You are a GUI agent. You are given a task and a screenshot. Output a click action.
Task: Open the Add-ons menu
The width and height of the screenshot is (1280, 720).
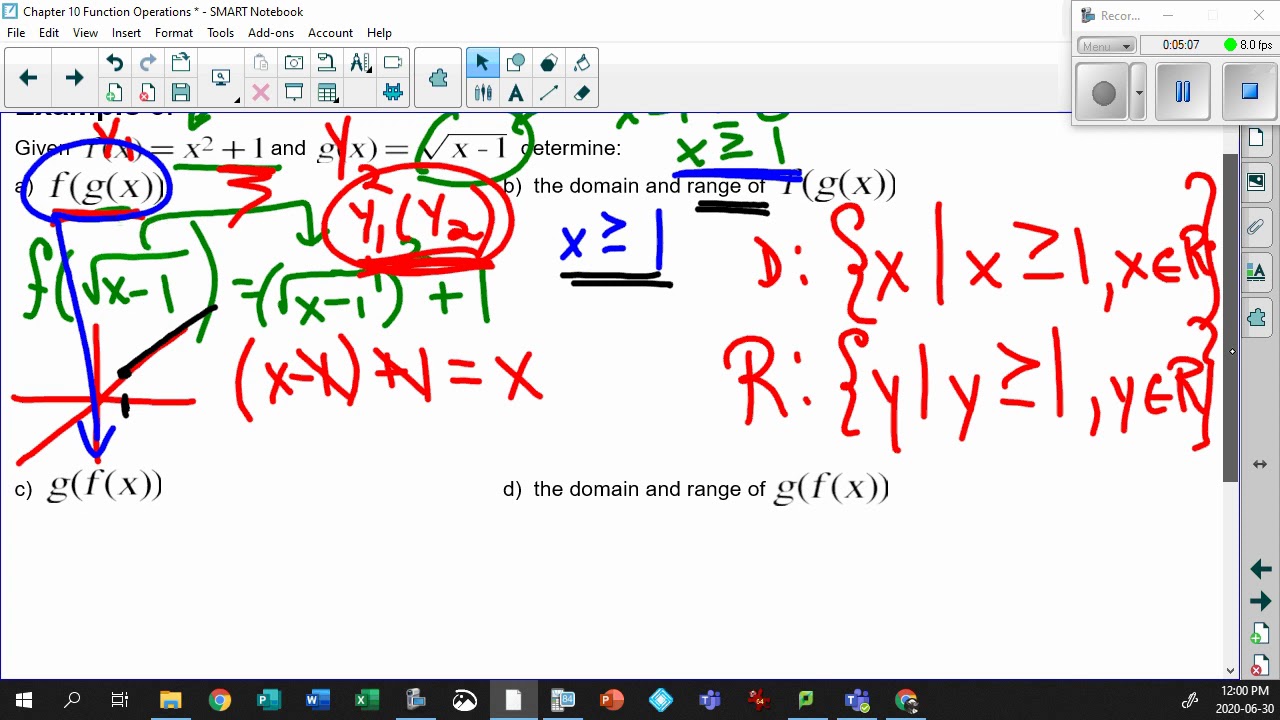[x=271, y=33]
